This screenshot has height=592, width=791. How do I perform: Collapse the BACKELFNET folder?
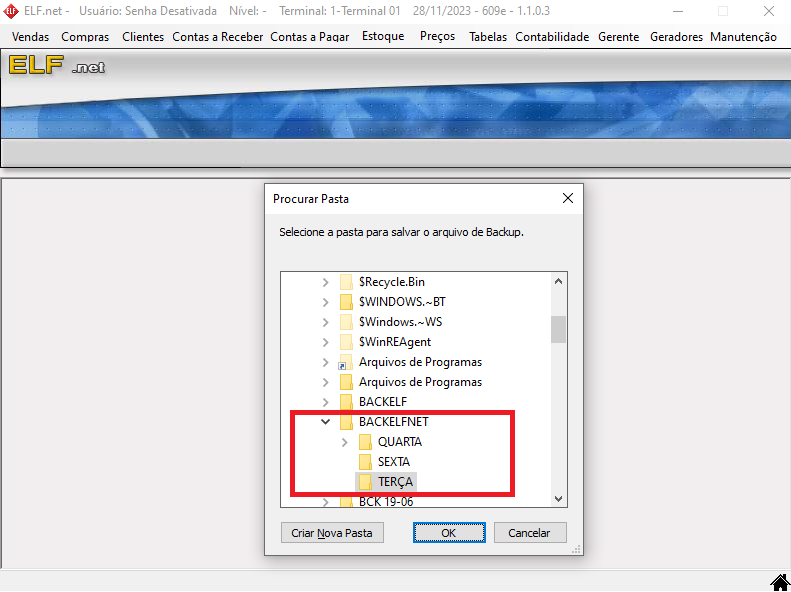[325, 422]
